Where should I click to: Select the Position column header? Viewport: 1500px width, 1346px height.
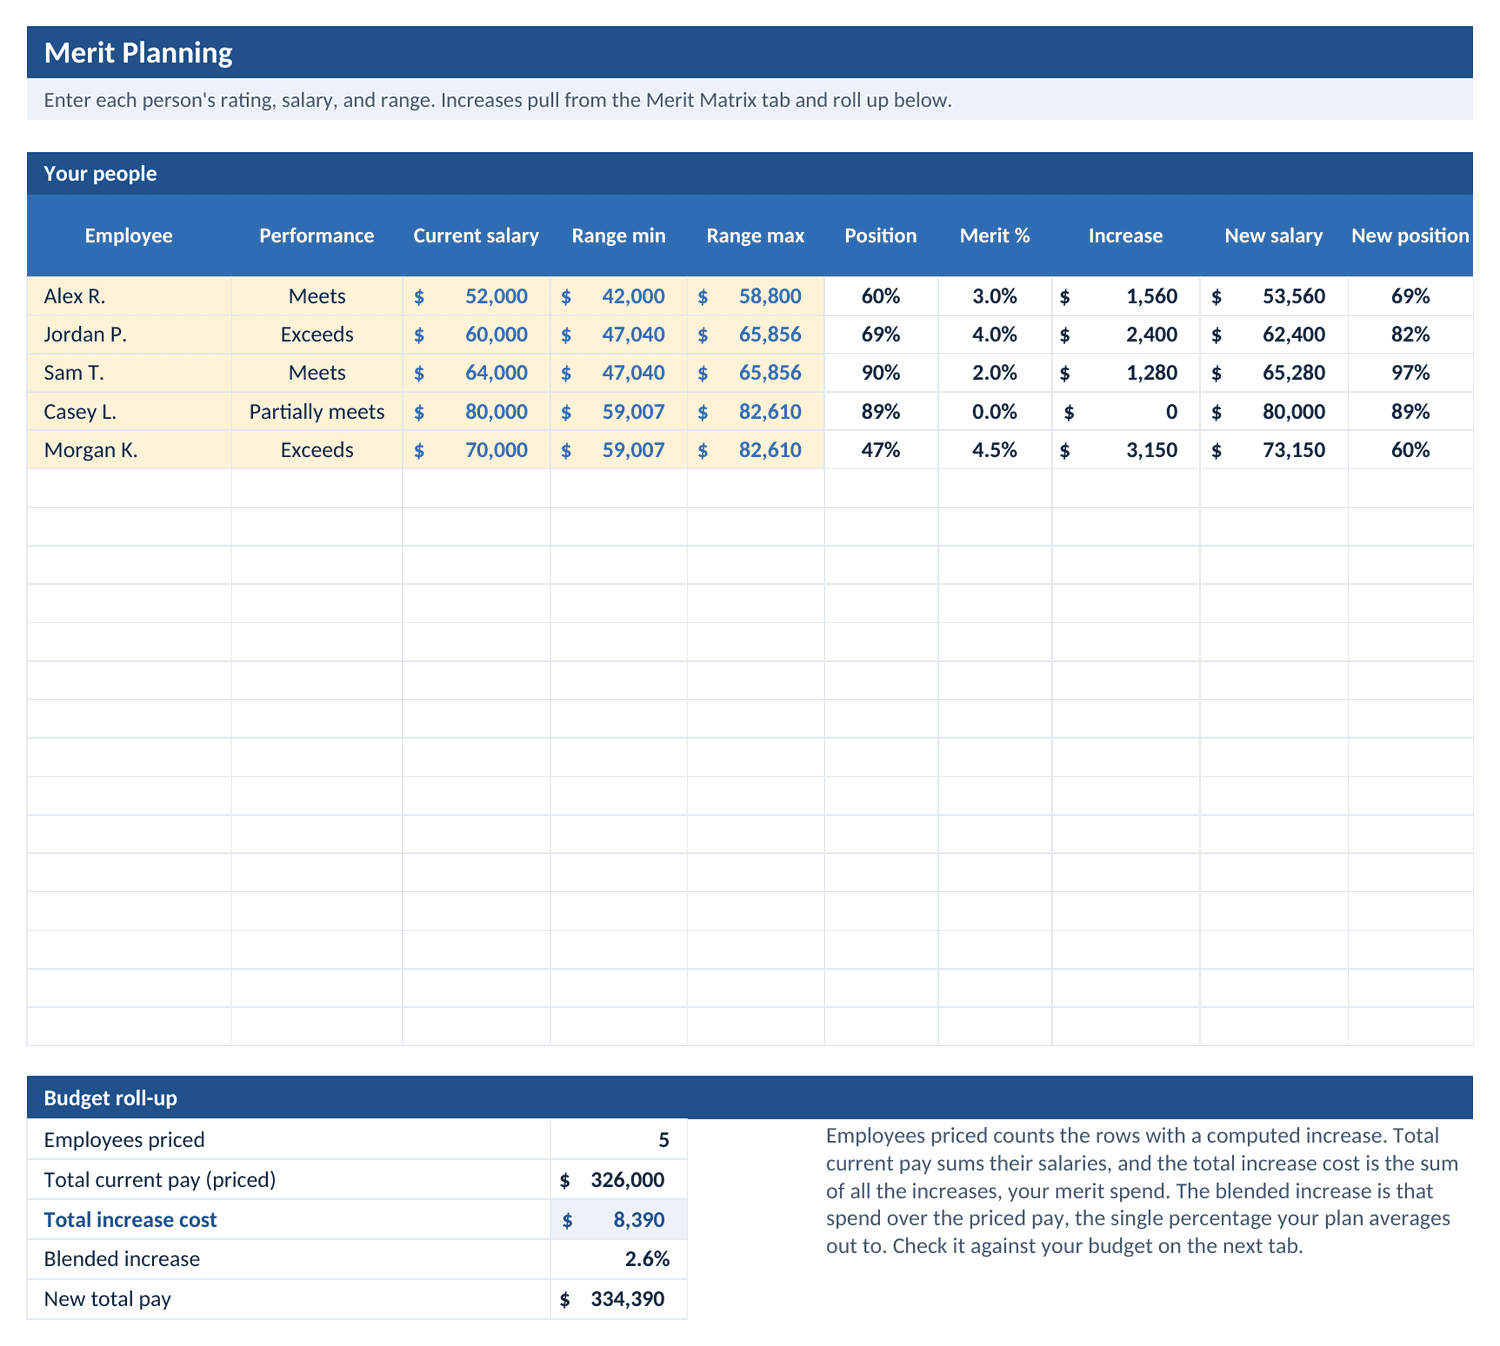point(881,236)
